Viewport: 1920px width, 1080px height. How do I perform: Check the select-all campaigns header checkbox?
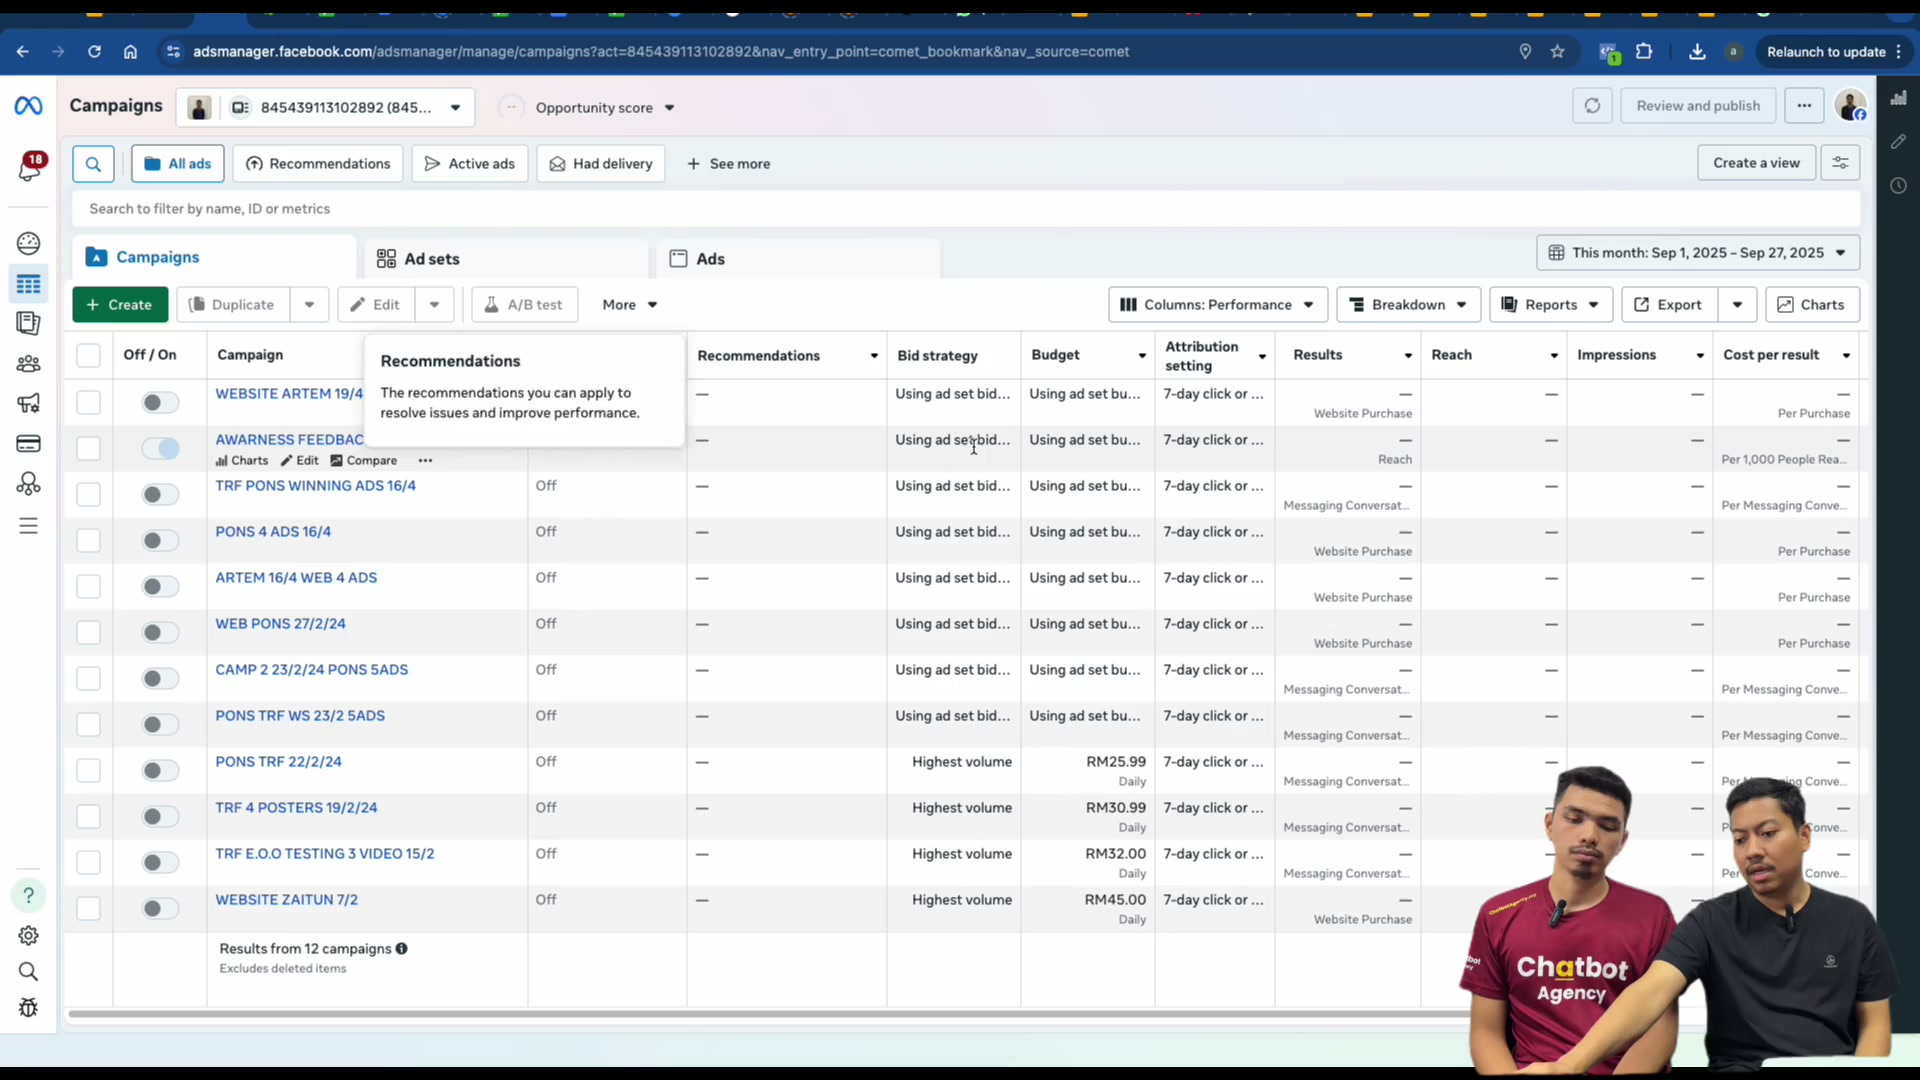coord(88,356)
